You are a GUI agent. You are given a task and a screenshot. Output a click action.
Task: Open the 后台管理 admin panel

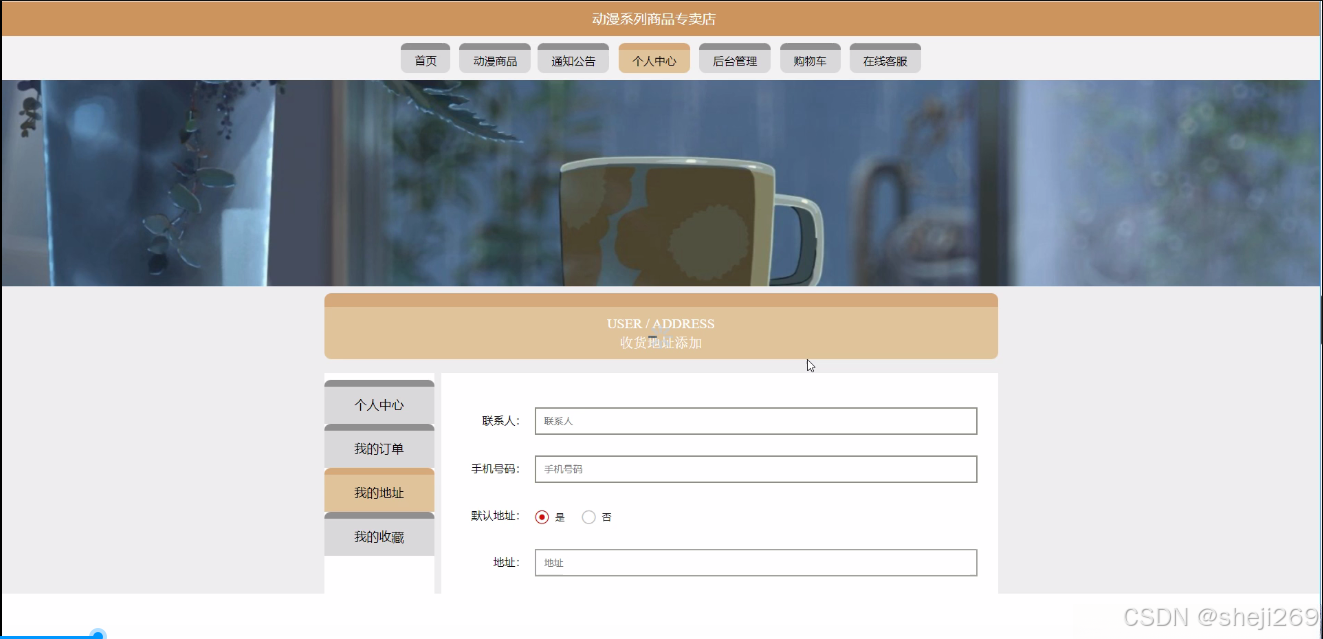pos(734,58)
